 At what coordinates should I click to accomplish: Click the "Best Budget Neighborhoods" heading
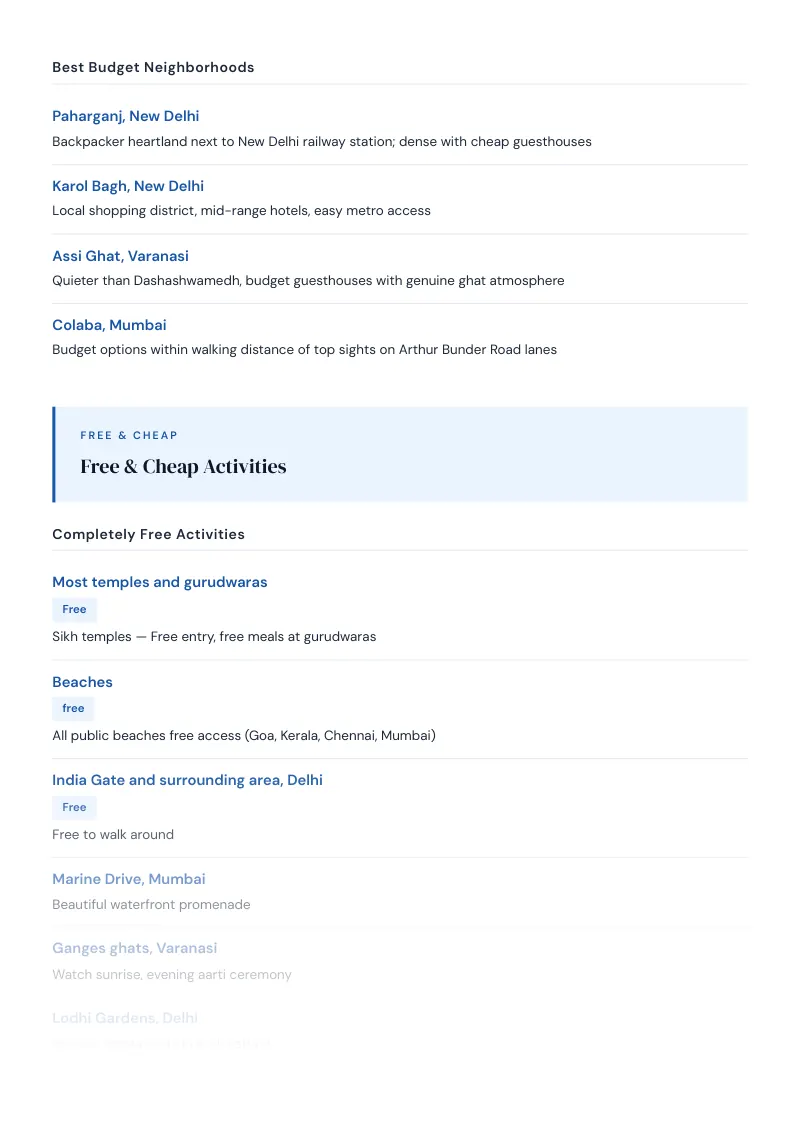[x=153, y=67]
